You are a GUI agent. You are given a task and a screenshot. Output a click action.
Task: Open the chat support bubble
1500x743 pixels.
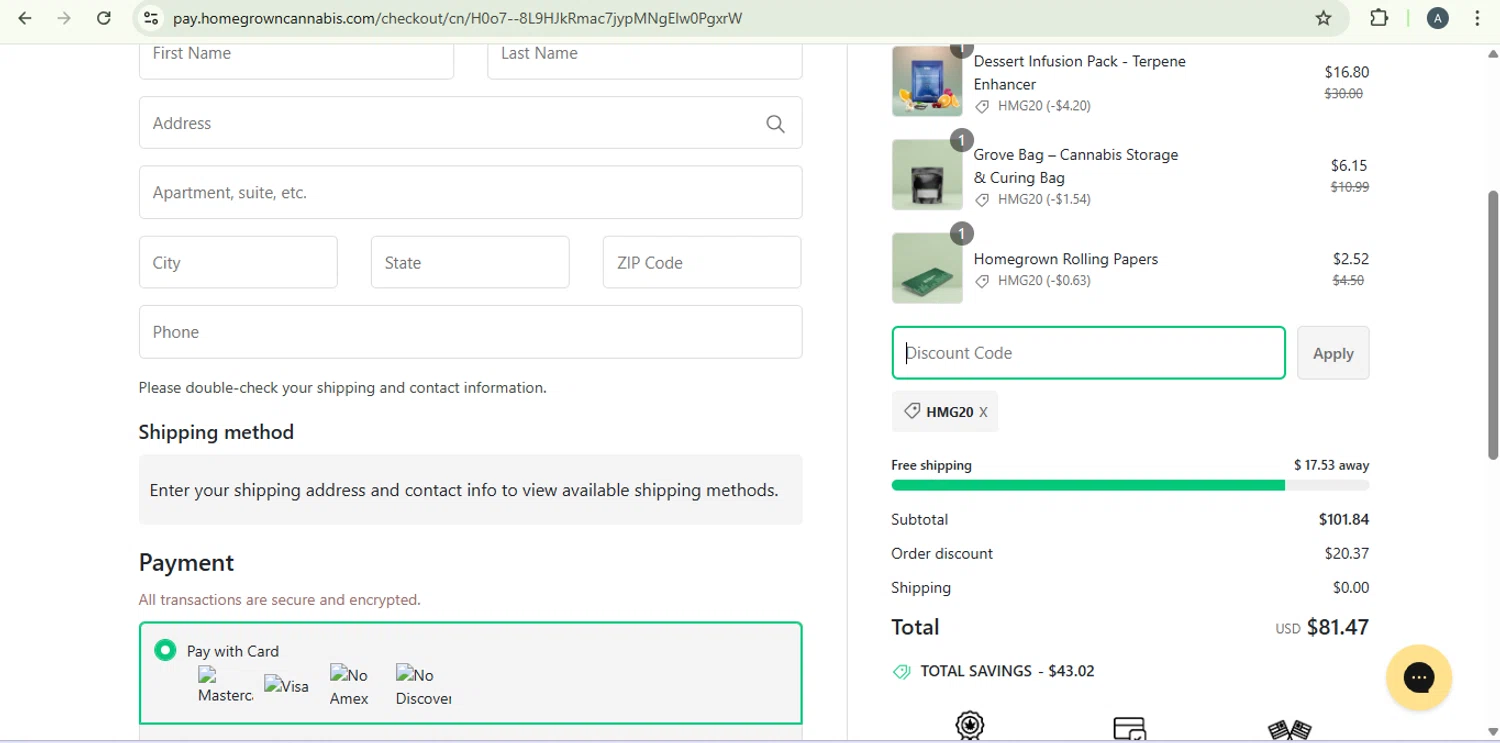click(1419, 677)
